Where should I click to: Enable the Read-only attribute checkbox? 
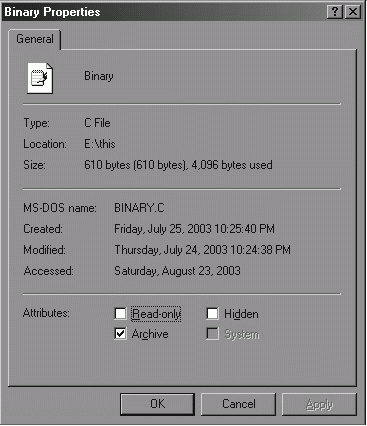coord(120,313)
